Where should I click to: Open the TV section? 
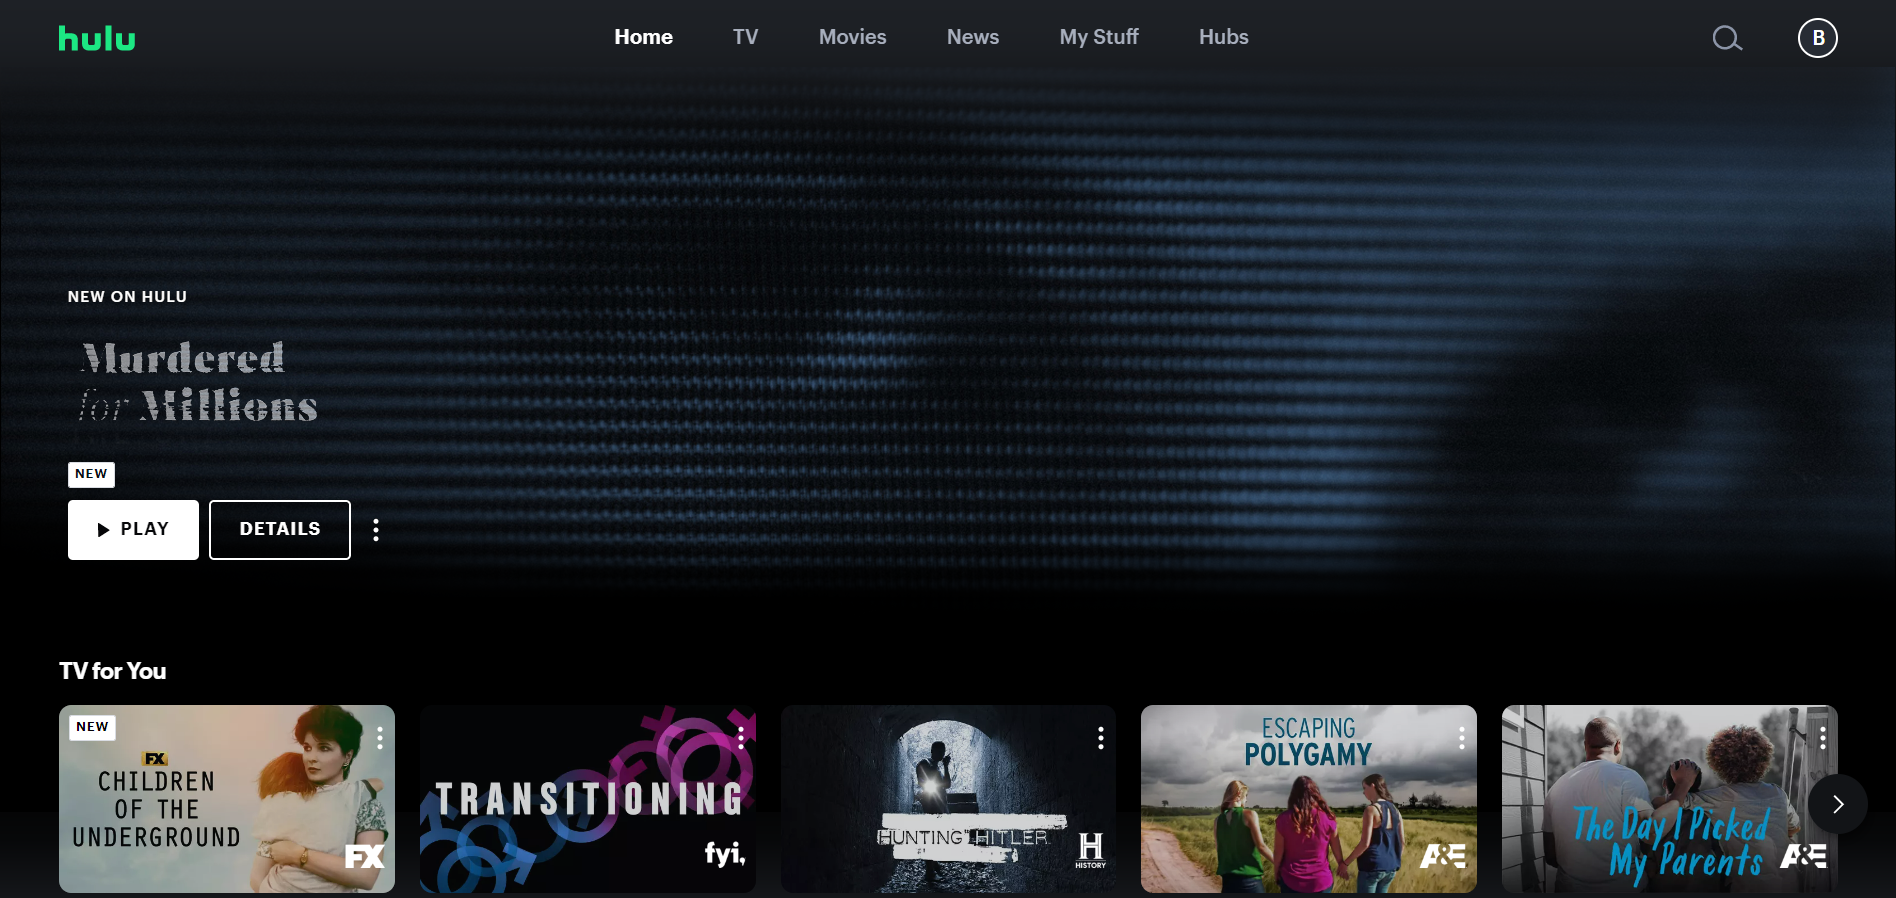coord(745,37)
